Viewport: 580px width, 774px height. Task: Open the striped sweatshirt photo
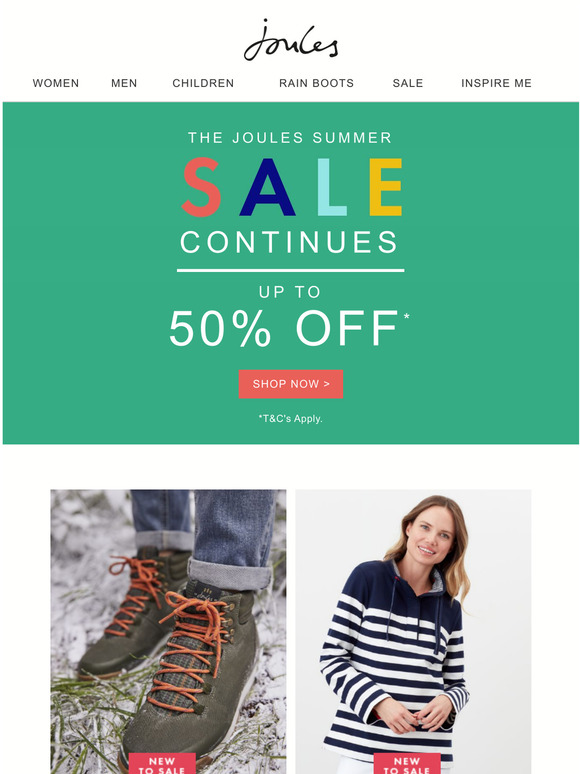tap(413, 631)
